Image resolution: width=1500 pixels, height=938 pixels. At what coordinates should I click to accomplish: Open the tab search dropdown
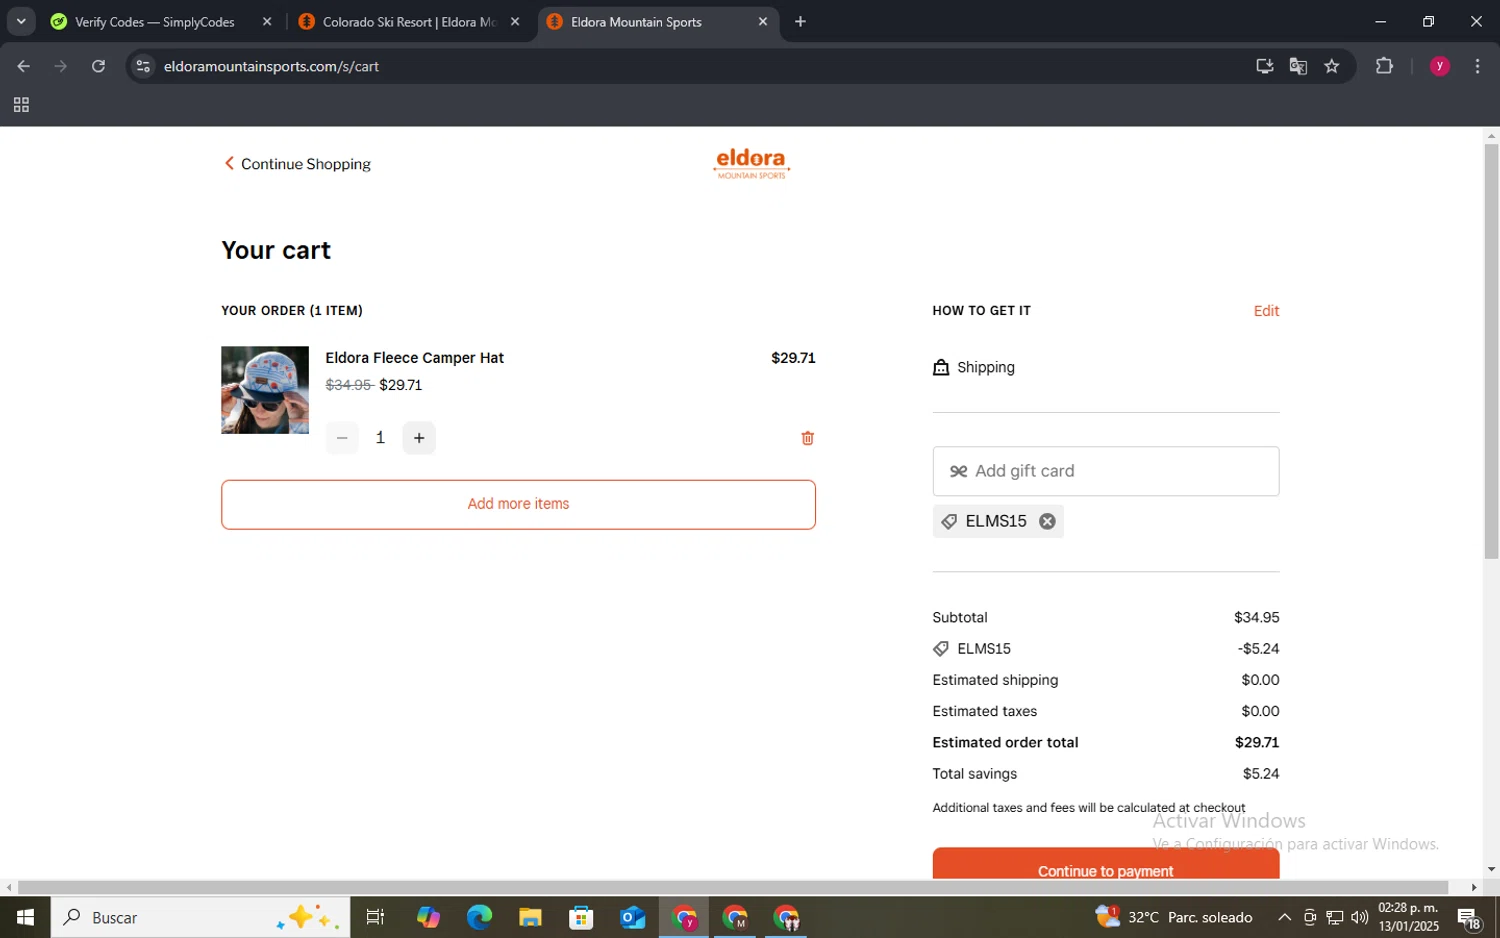click(21, 22)
